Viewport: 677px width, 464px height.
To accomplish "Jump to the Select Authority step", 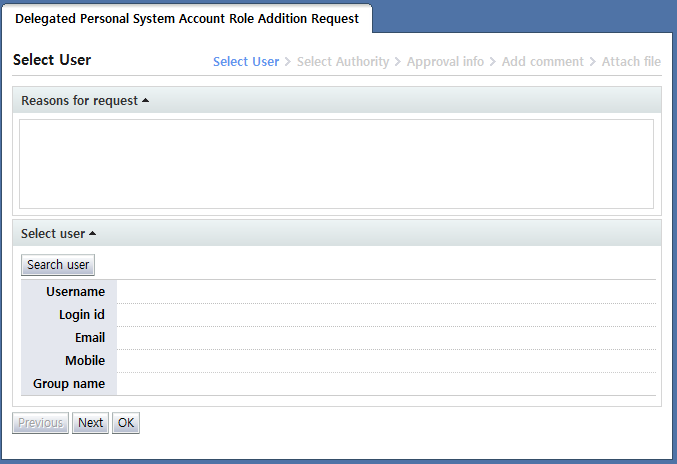I will click(x=343, y=62).
